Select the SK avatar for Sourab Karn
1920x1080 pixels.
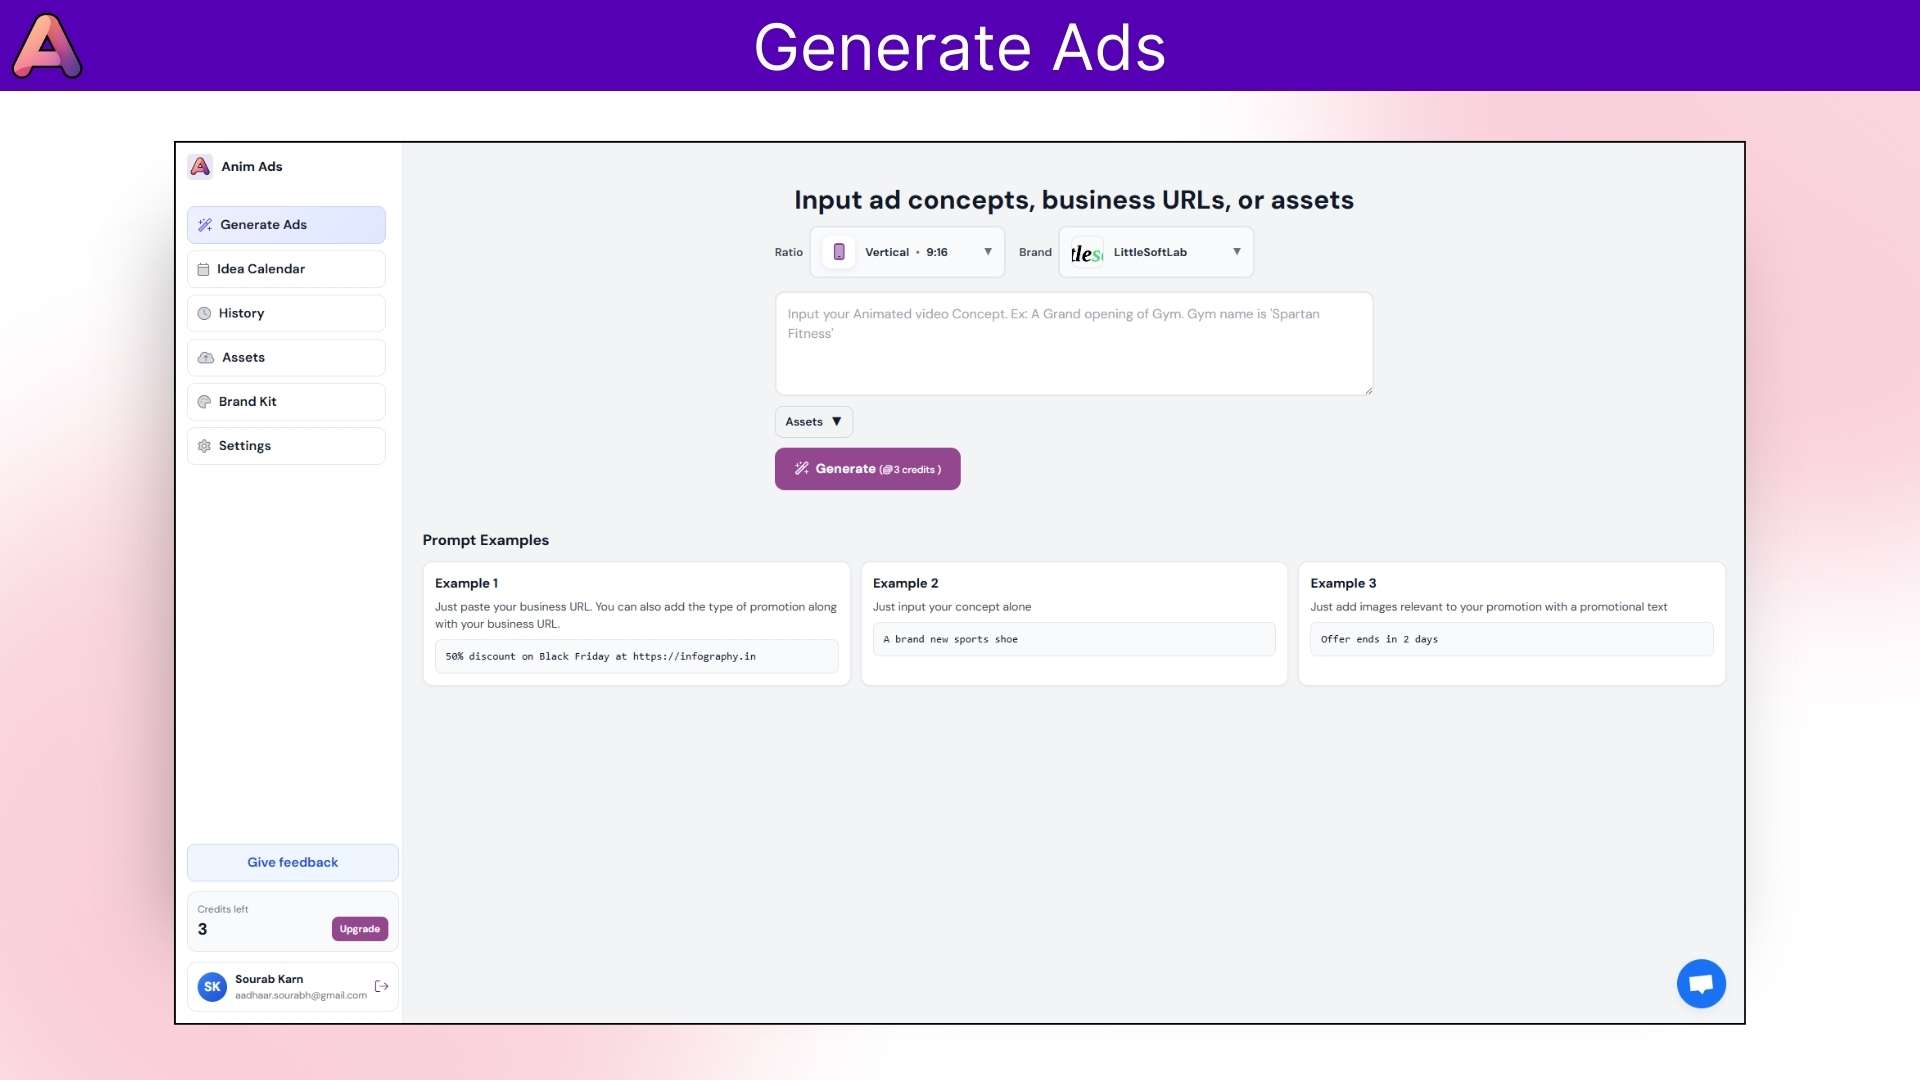click(211, 987)
